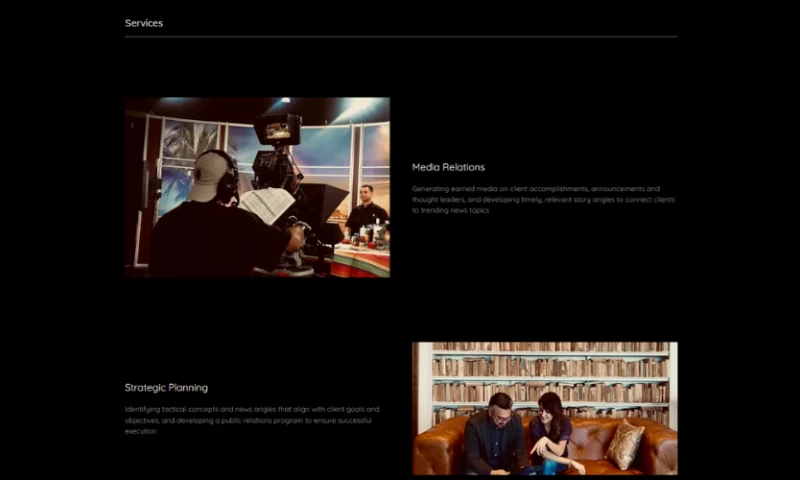Click the Services section heading
The image size is (800, 480).
144,23
